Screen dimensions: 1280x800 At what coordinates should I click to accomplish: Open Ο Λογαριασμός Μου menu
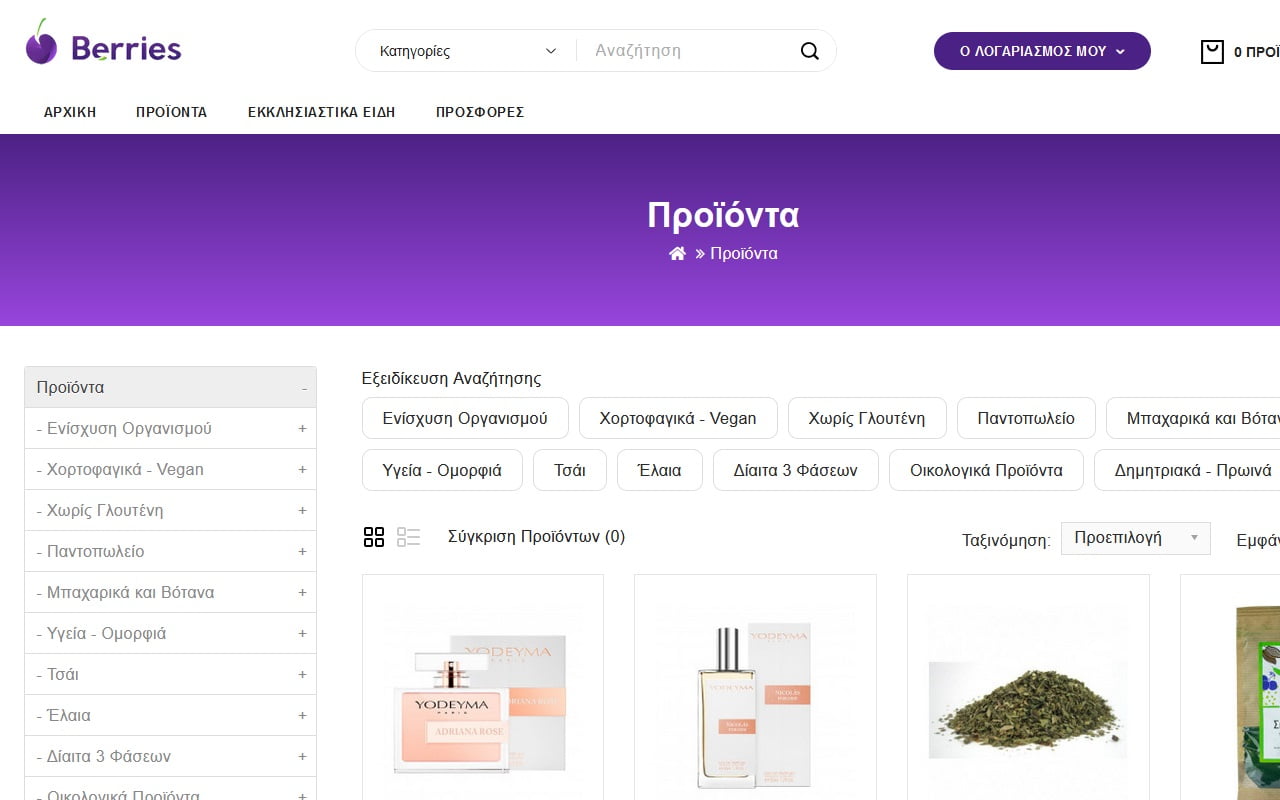1042,51
